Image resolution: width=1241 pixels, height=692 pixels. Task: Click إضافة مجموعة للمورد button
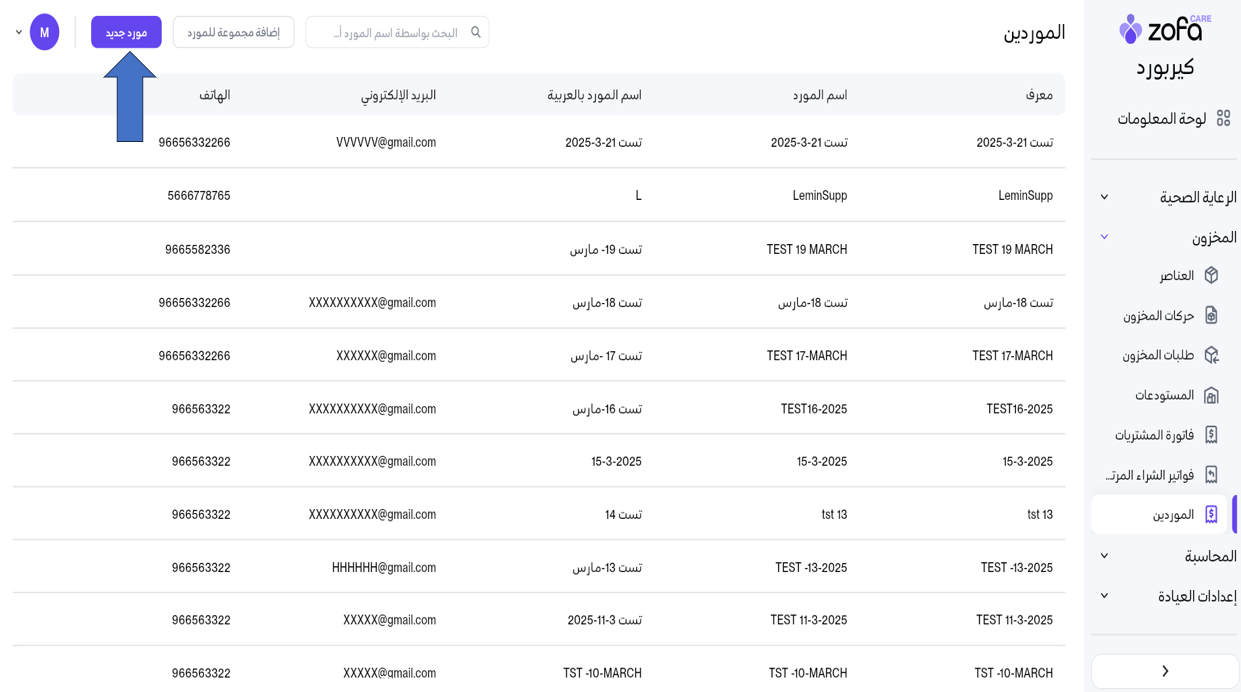[x=233, y=32]
